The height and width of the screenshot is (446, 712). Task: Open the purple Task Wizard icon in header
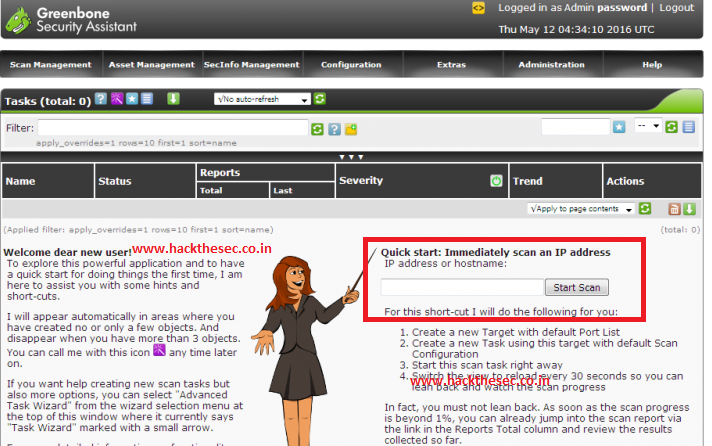117,99
